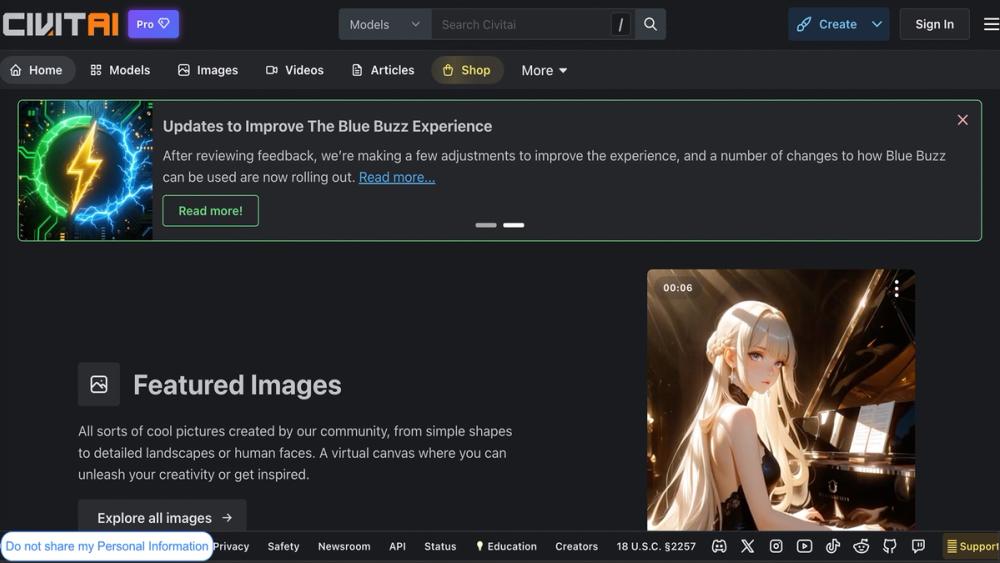The width and height of the screenshot is (1000, 563).
Task: Open the Education footer link
Action: click(x=506, y=546)
